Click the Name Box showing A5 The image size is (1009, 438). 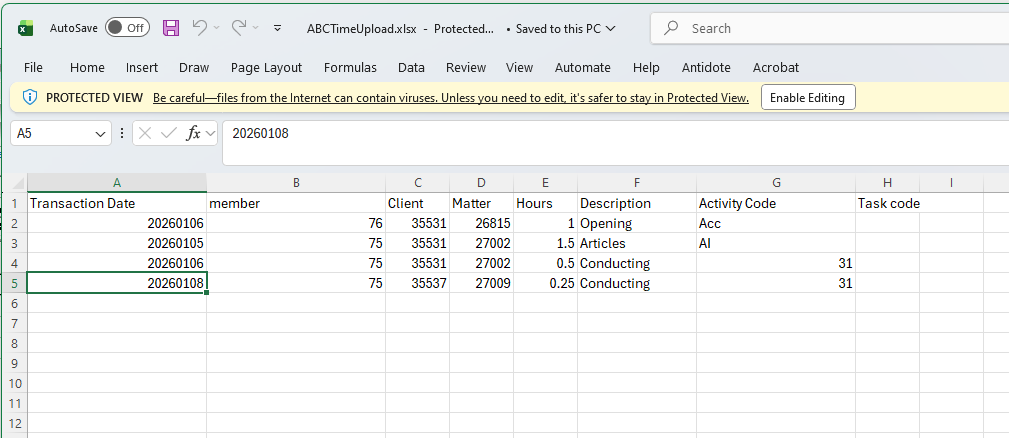point(53,134)
